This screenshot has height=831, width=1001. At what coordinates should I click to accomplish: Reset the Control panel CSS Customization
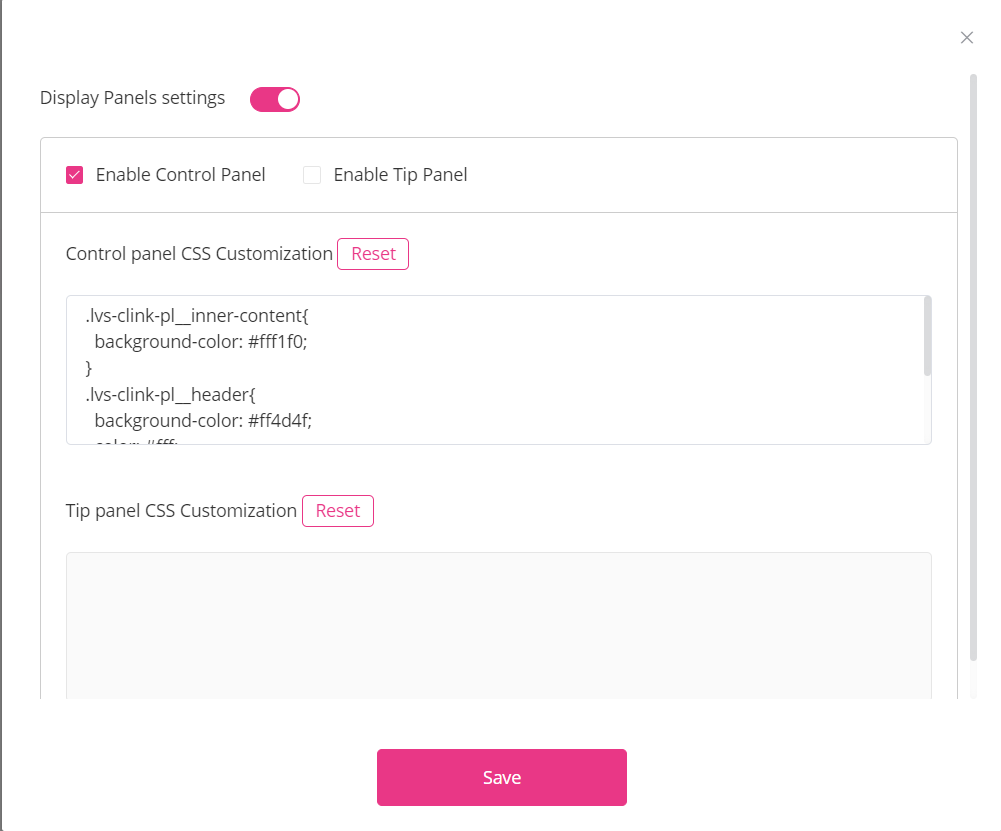click(373, 254)
